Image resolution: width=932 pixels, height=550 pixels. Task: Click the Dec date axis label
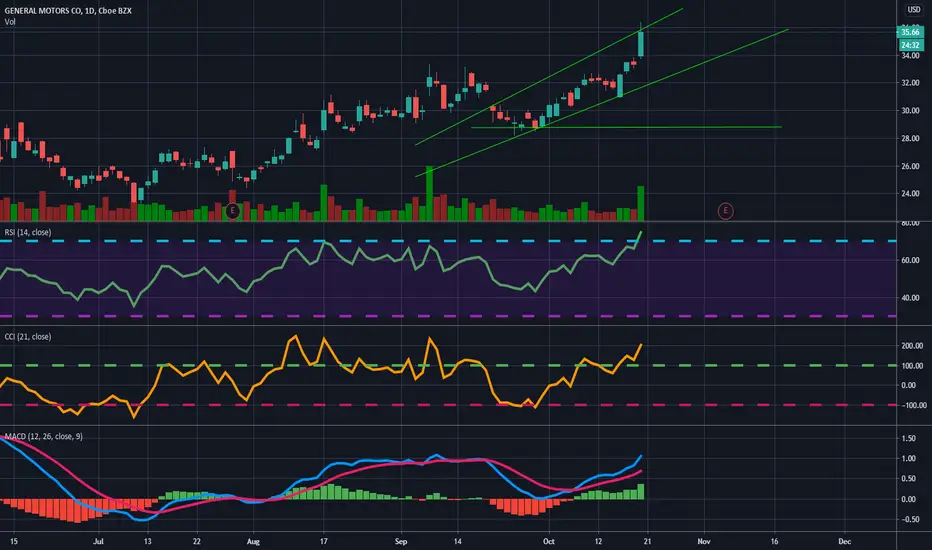pyautogui.click(x=845, y=542)
